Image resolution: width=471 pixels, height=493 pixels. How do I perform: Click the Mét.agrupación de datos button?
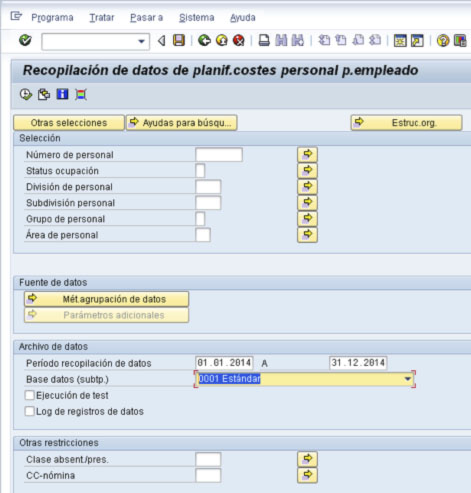[106, 299]
